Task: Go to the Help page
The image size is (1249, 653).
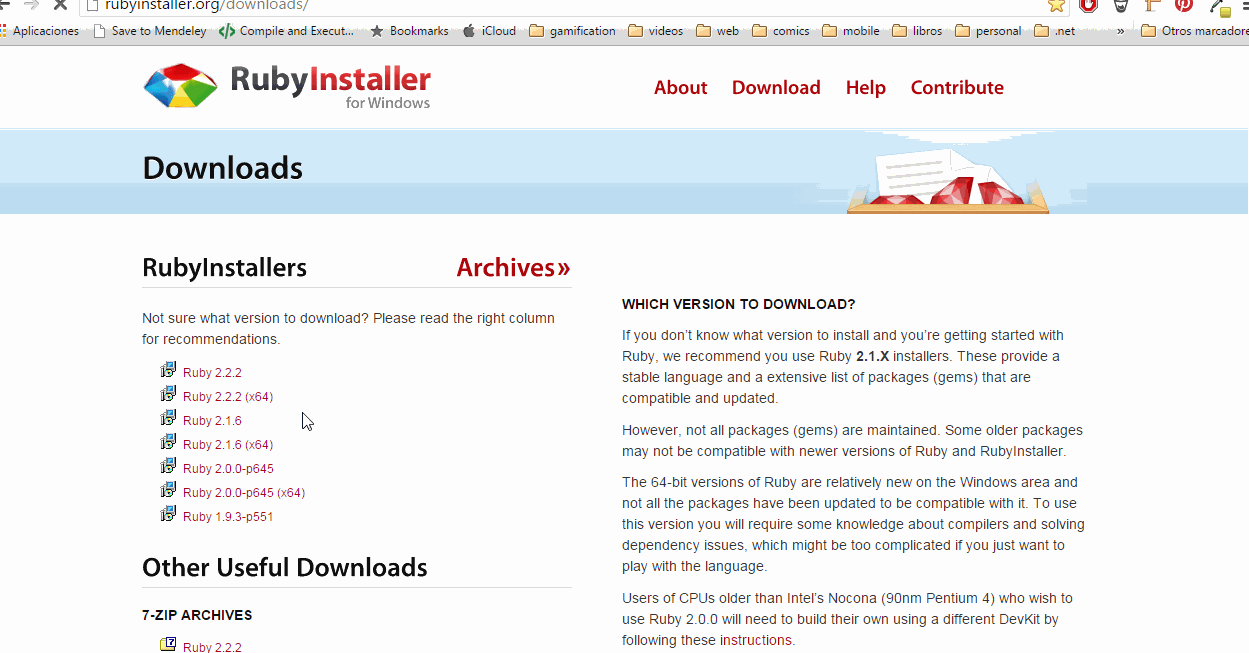Action: (x=866, y=88)
